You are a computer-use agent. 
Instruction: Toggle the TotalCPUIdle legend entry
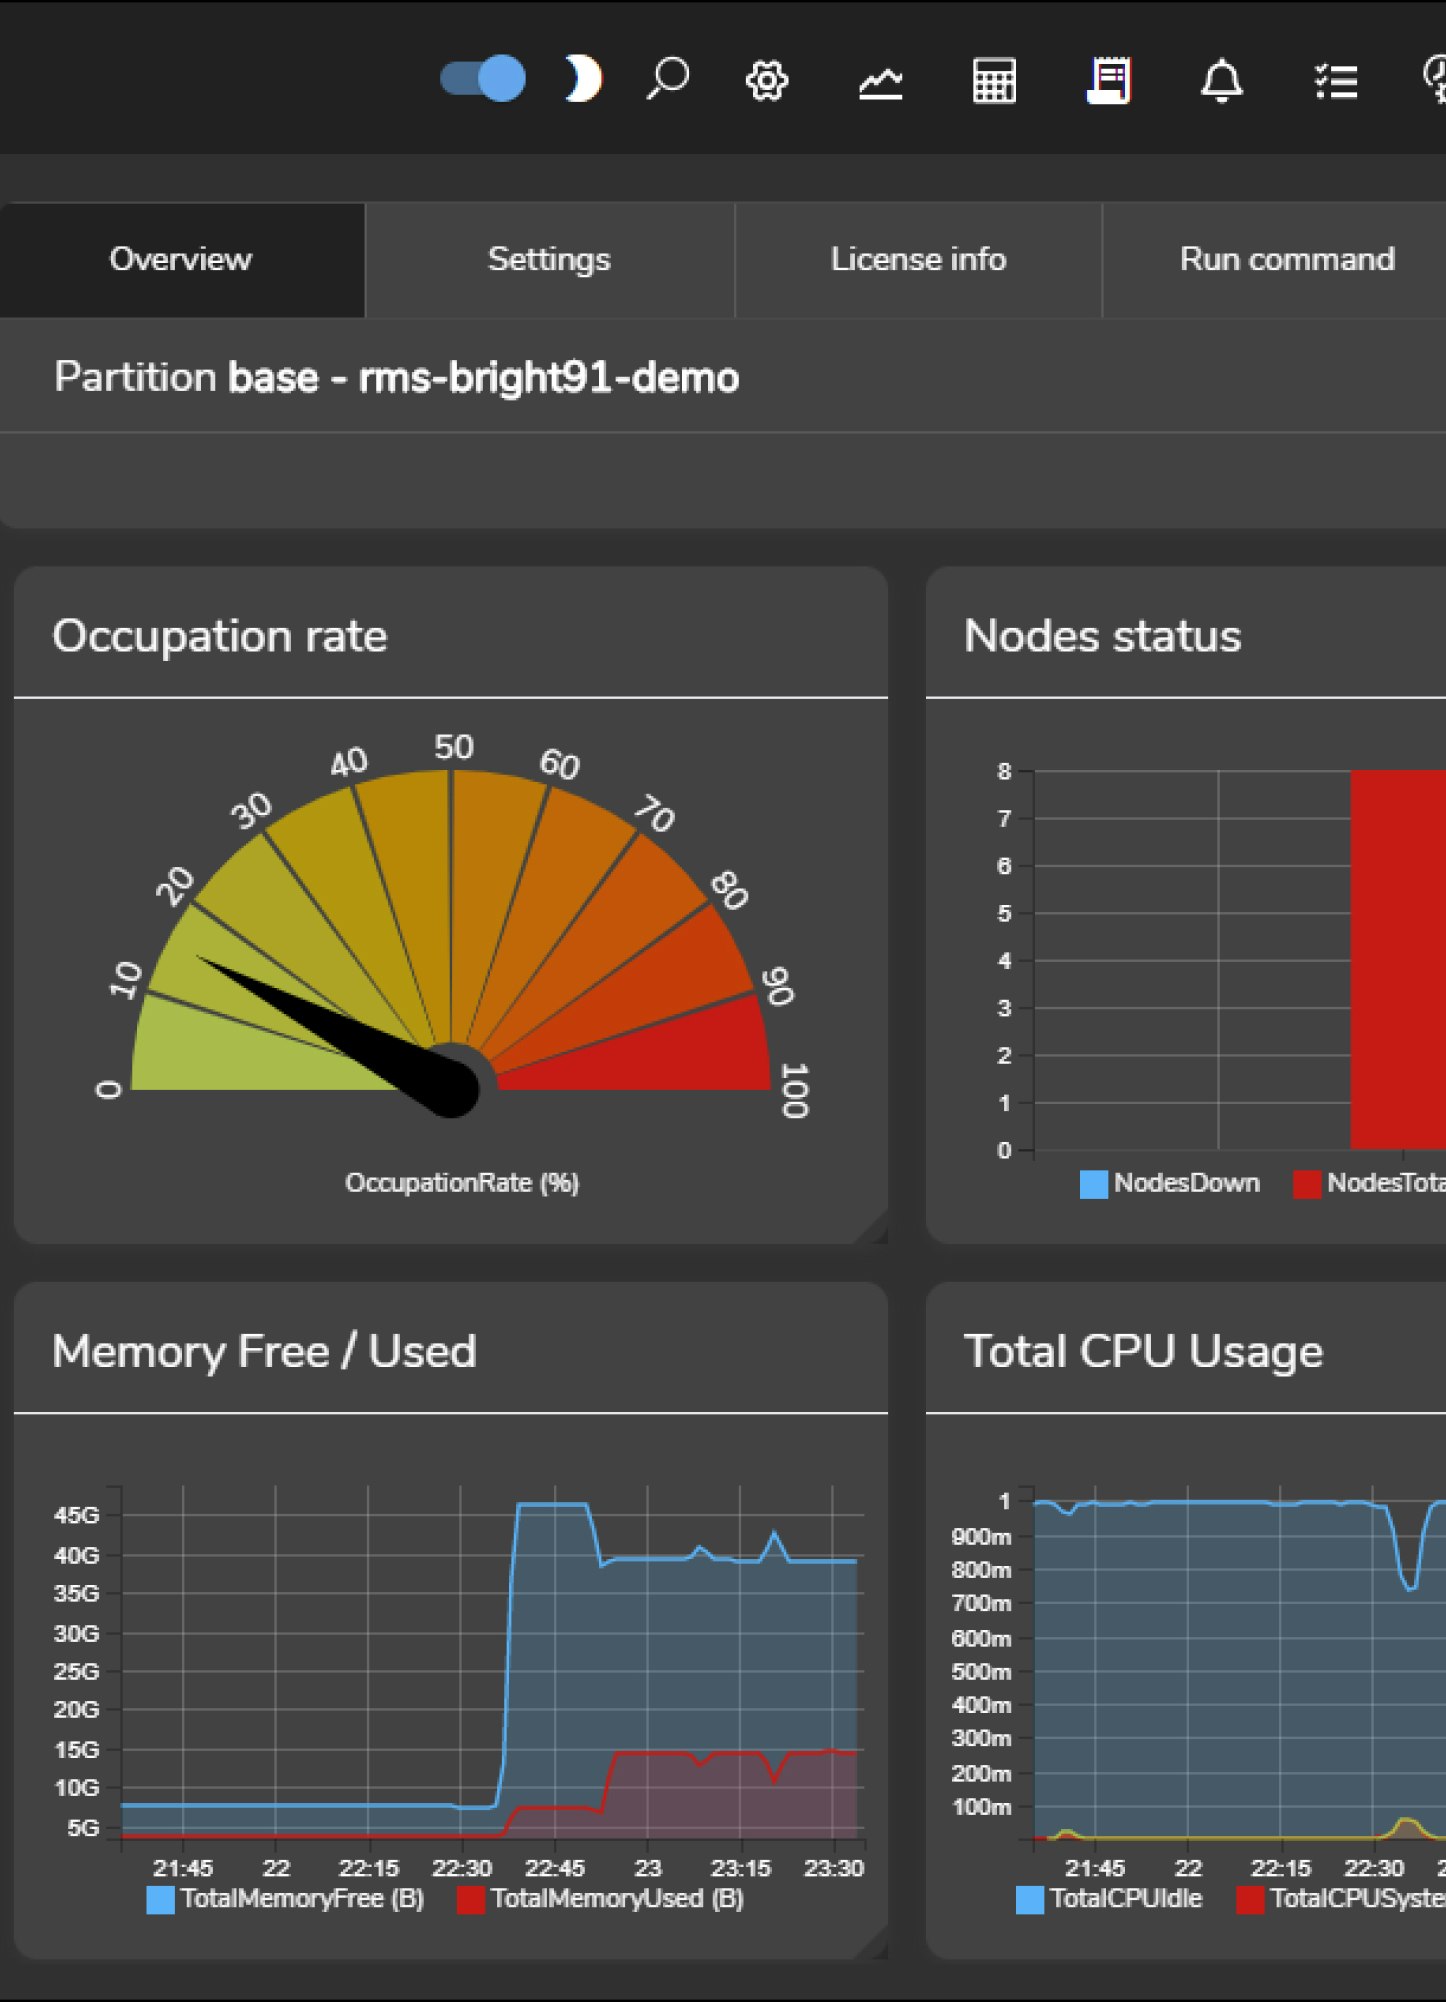[1110, 1899]
